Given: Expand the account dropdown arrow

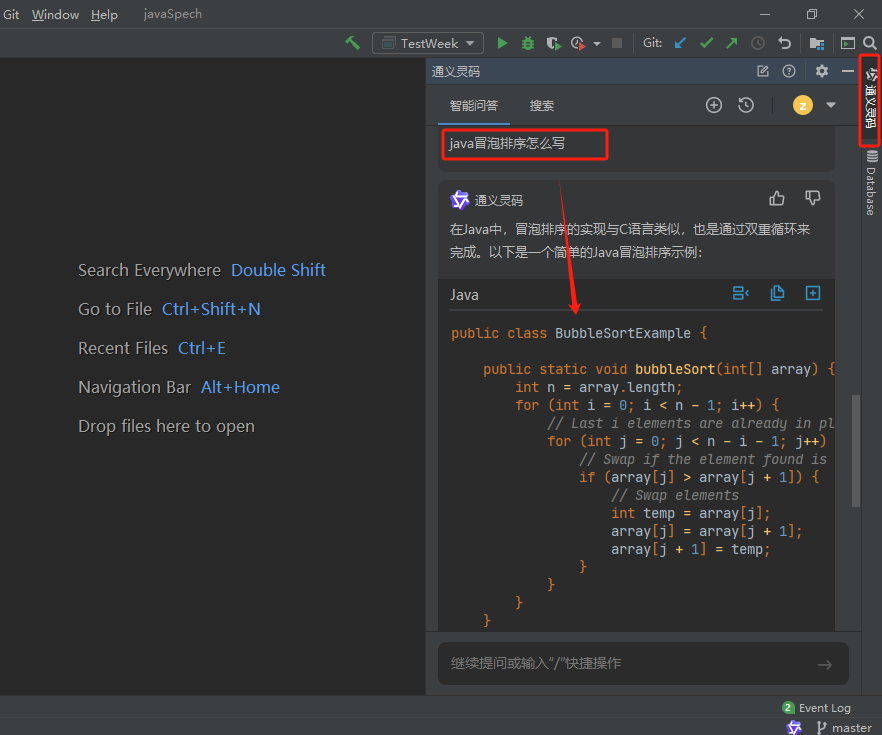Looking at the screenshot, I should click(x=831, y=105).
